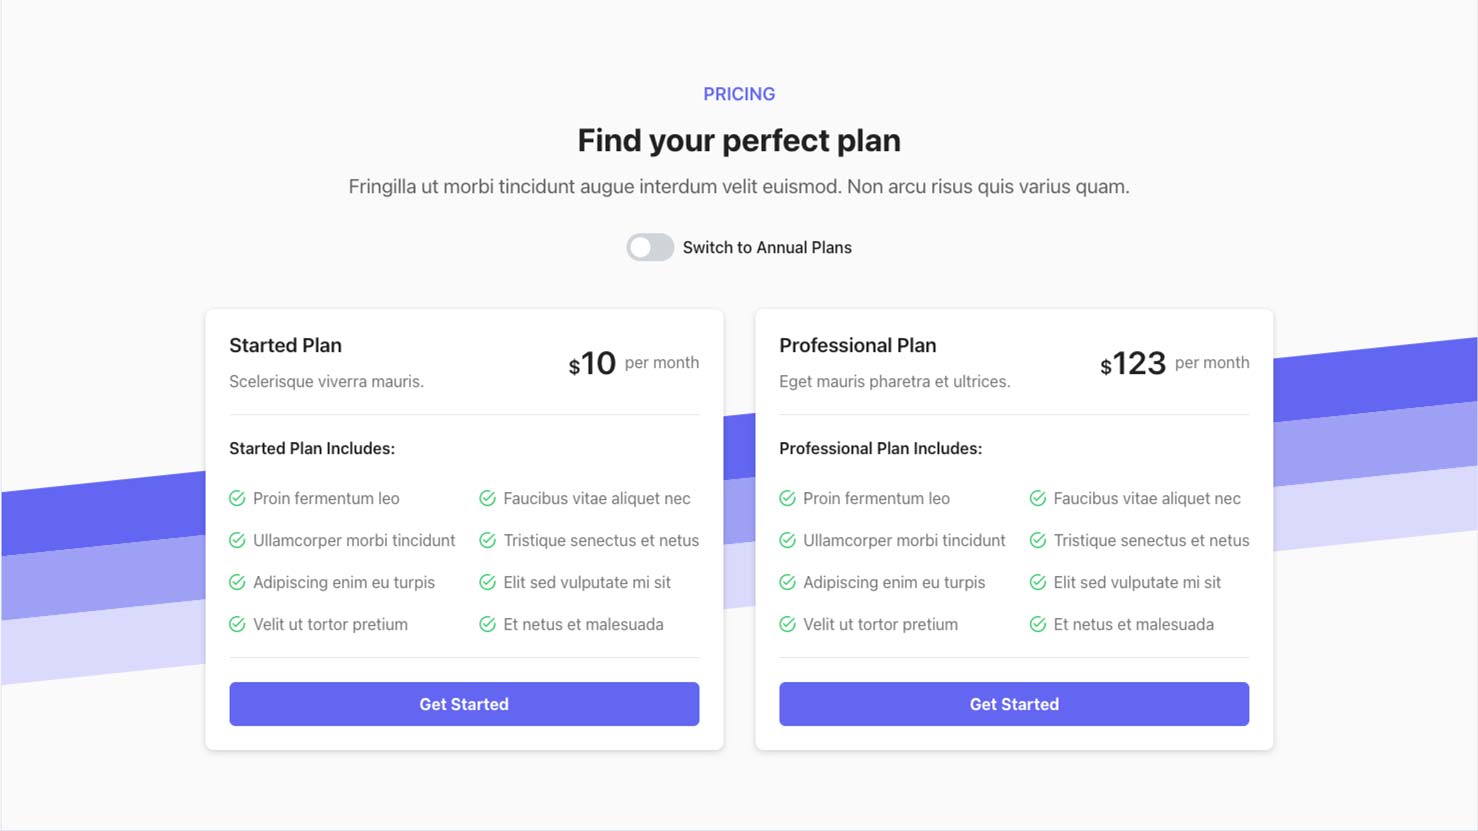1478x831 pixels.
Task: Click Get Started in the Professional Plan card
Action: point(1014,704)
